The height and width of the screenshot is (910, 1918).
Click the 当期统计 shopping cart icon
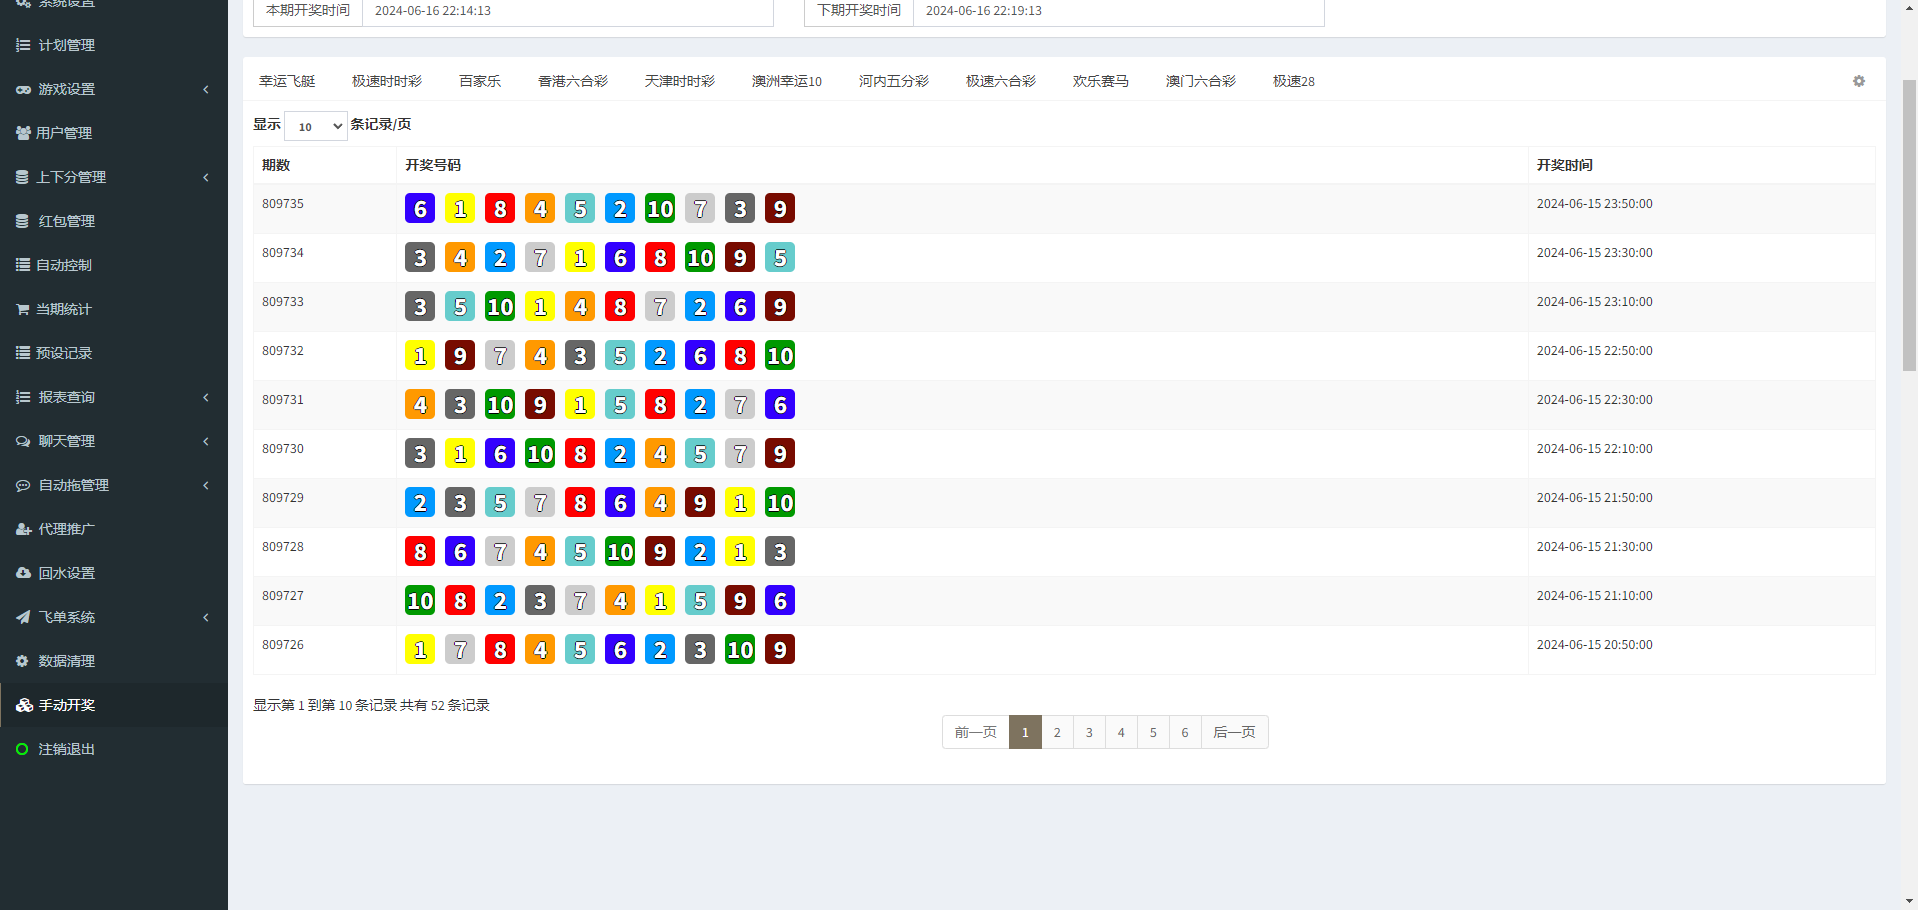23,309
